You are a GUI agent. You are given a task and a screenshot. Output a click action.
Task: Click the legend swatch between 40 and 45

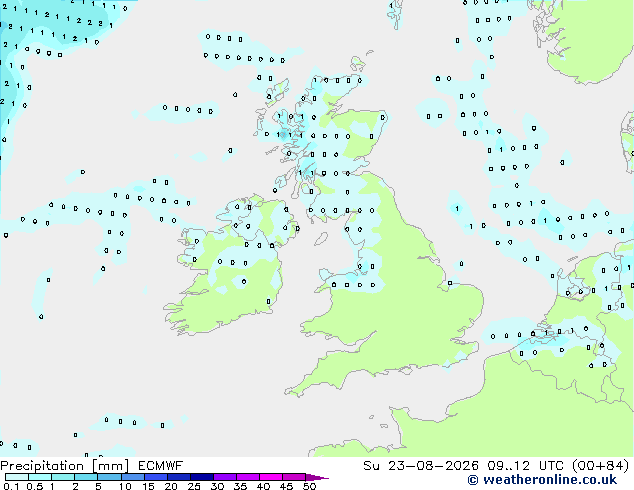tap(271, 477)
